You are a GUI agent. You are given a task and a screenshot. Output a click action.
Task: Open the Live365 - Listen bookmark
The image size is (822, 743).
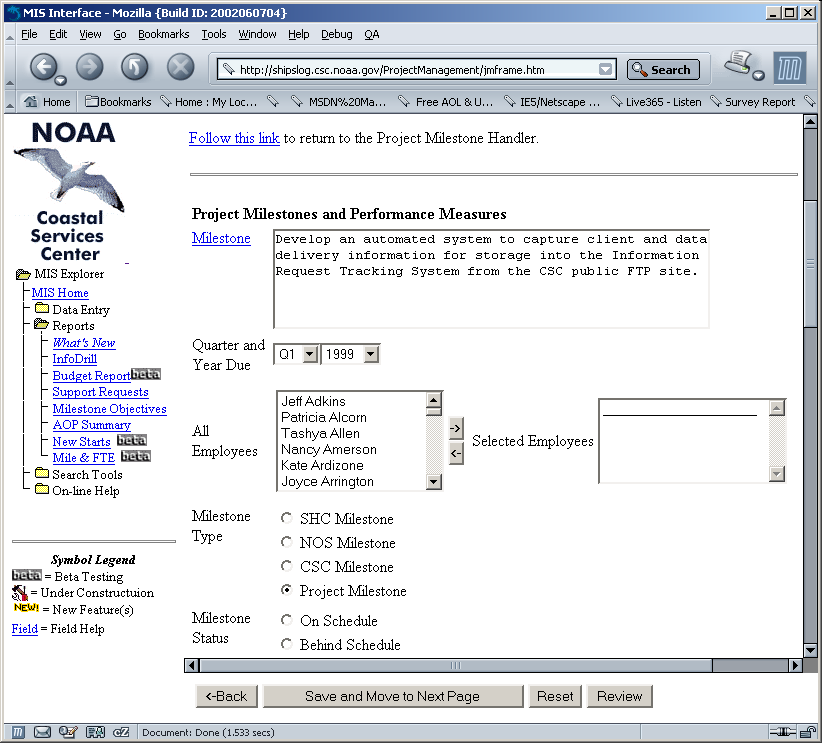point(657,102)
